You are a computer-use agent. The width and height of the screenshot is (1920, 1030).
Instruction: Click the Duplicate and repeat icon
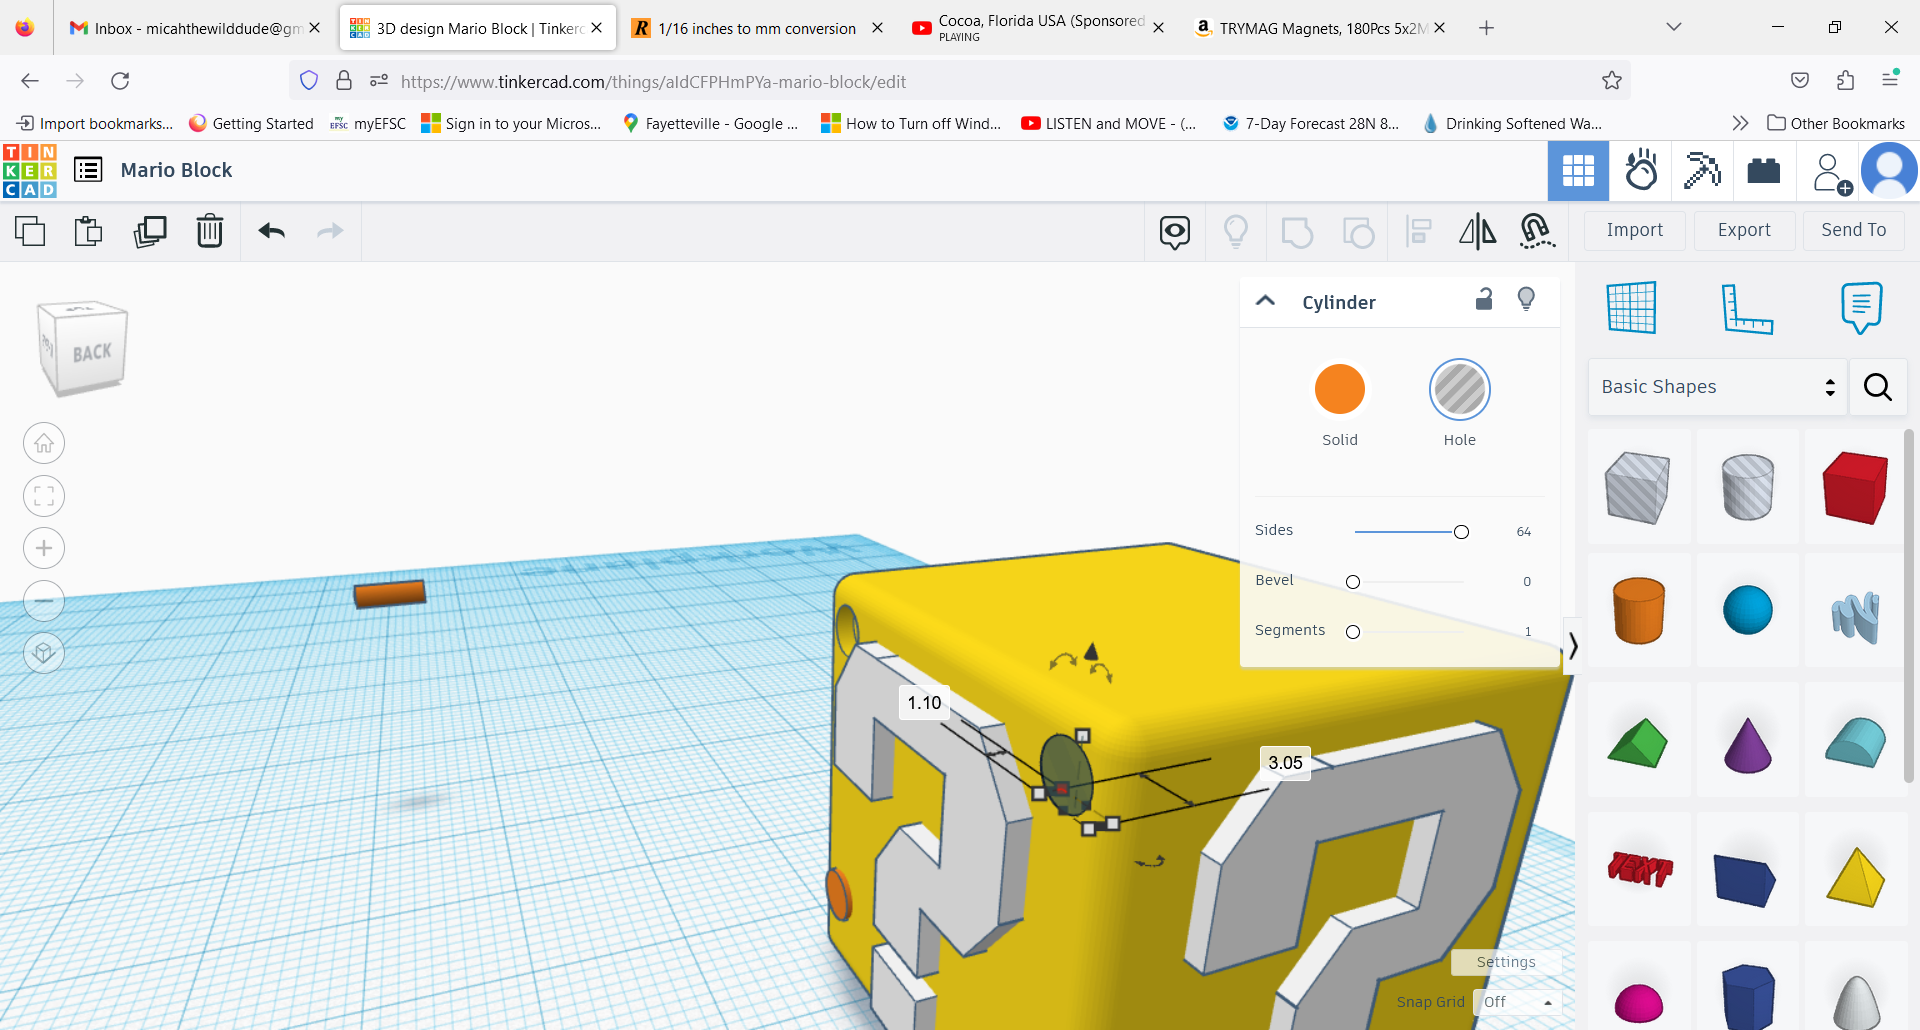pyautogui.click(x=150, y=231)
